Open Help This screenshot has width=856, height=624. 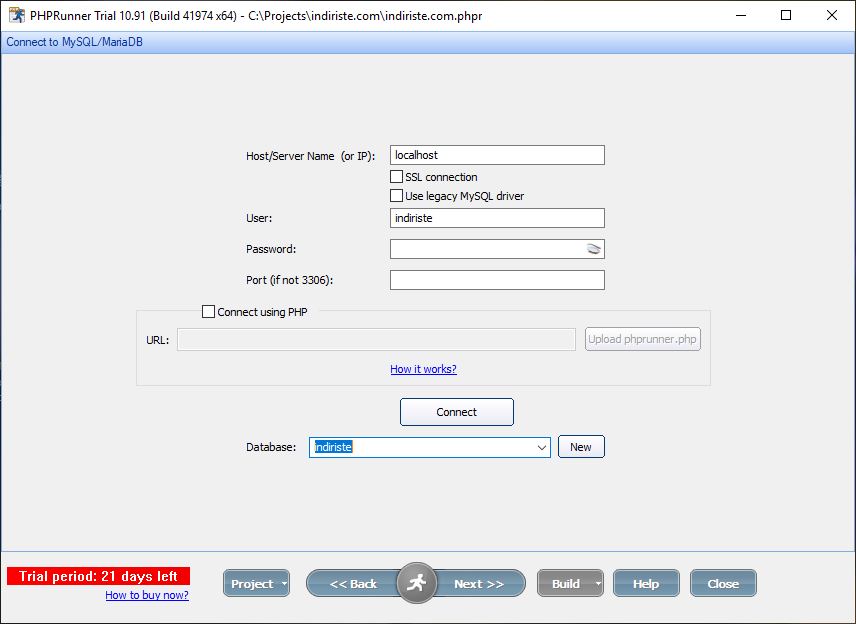pos(646,584)
